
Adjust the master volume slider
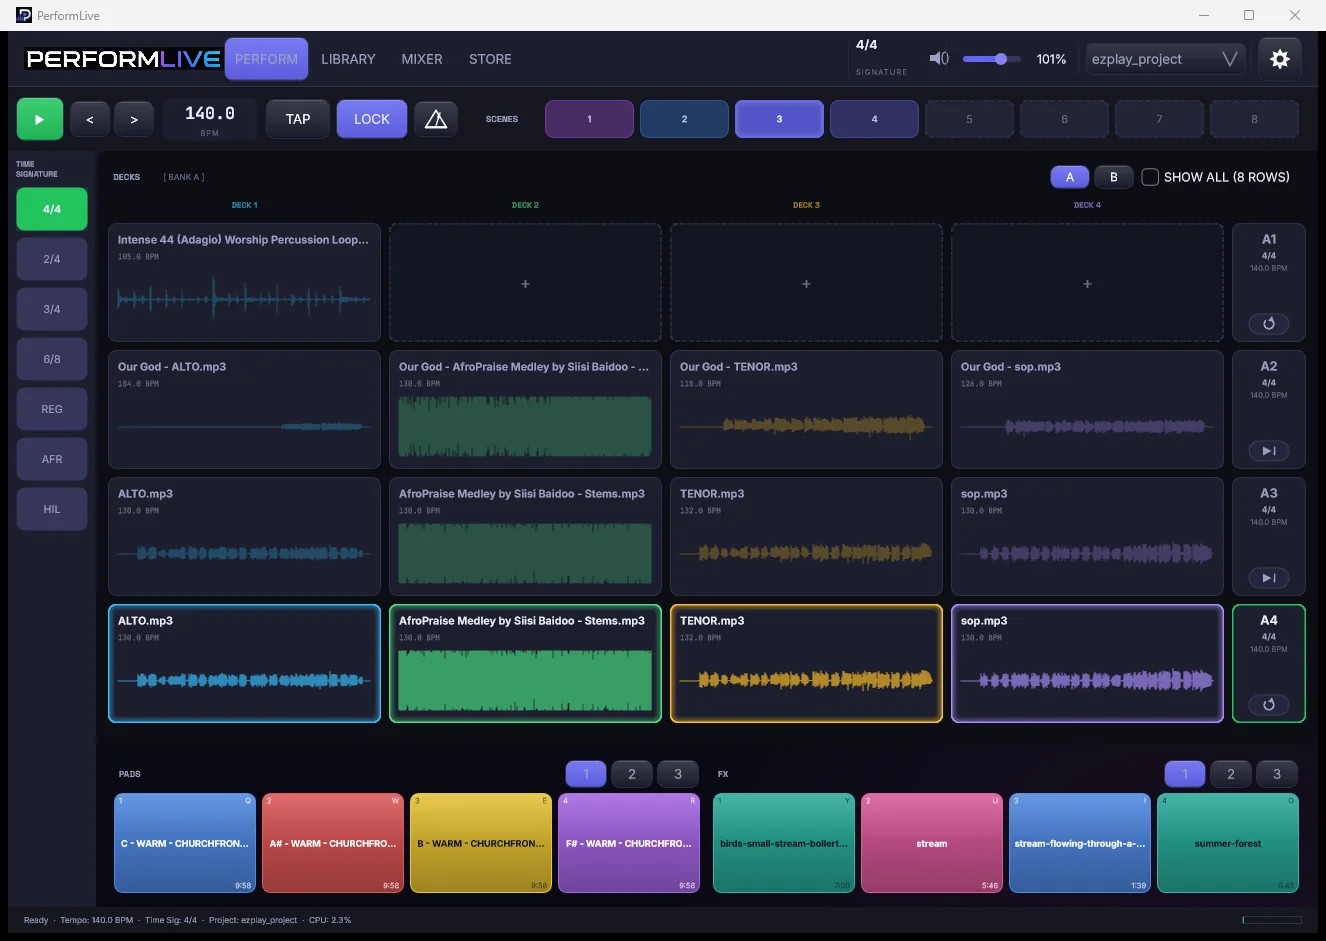pyautogui.click(x=991, y=59)
